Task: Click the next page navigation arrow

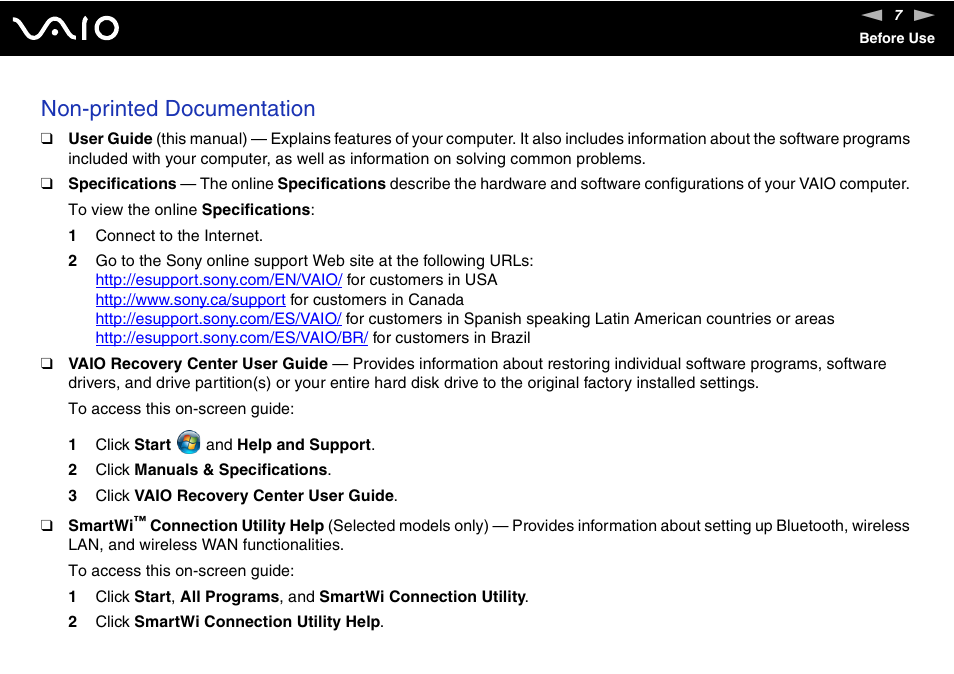Action: 924,14
